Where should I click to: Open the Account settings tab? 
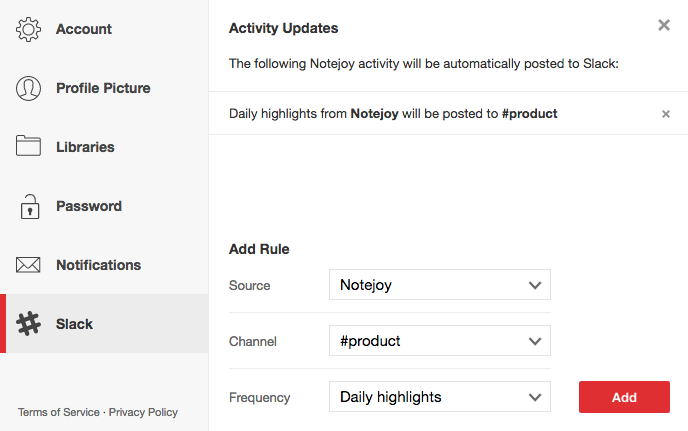point(84,29)
